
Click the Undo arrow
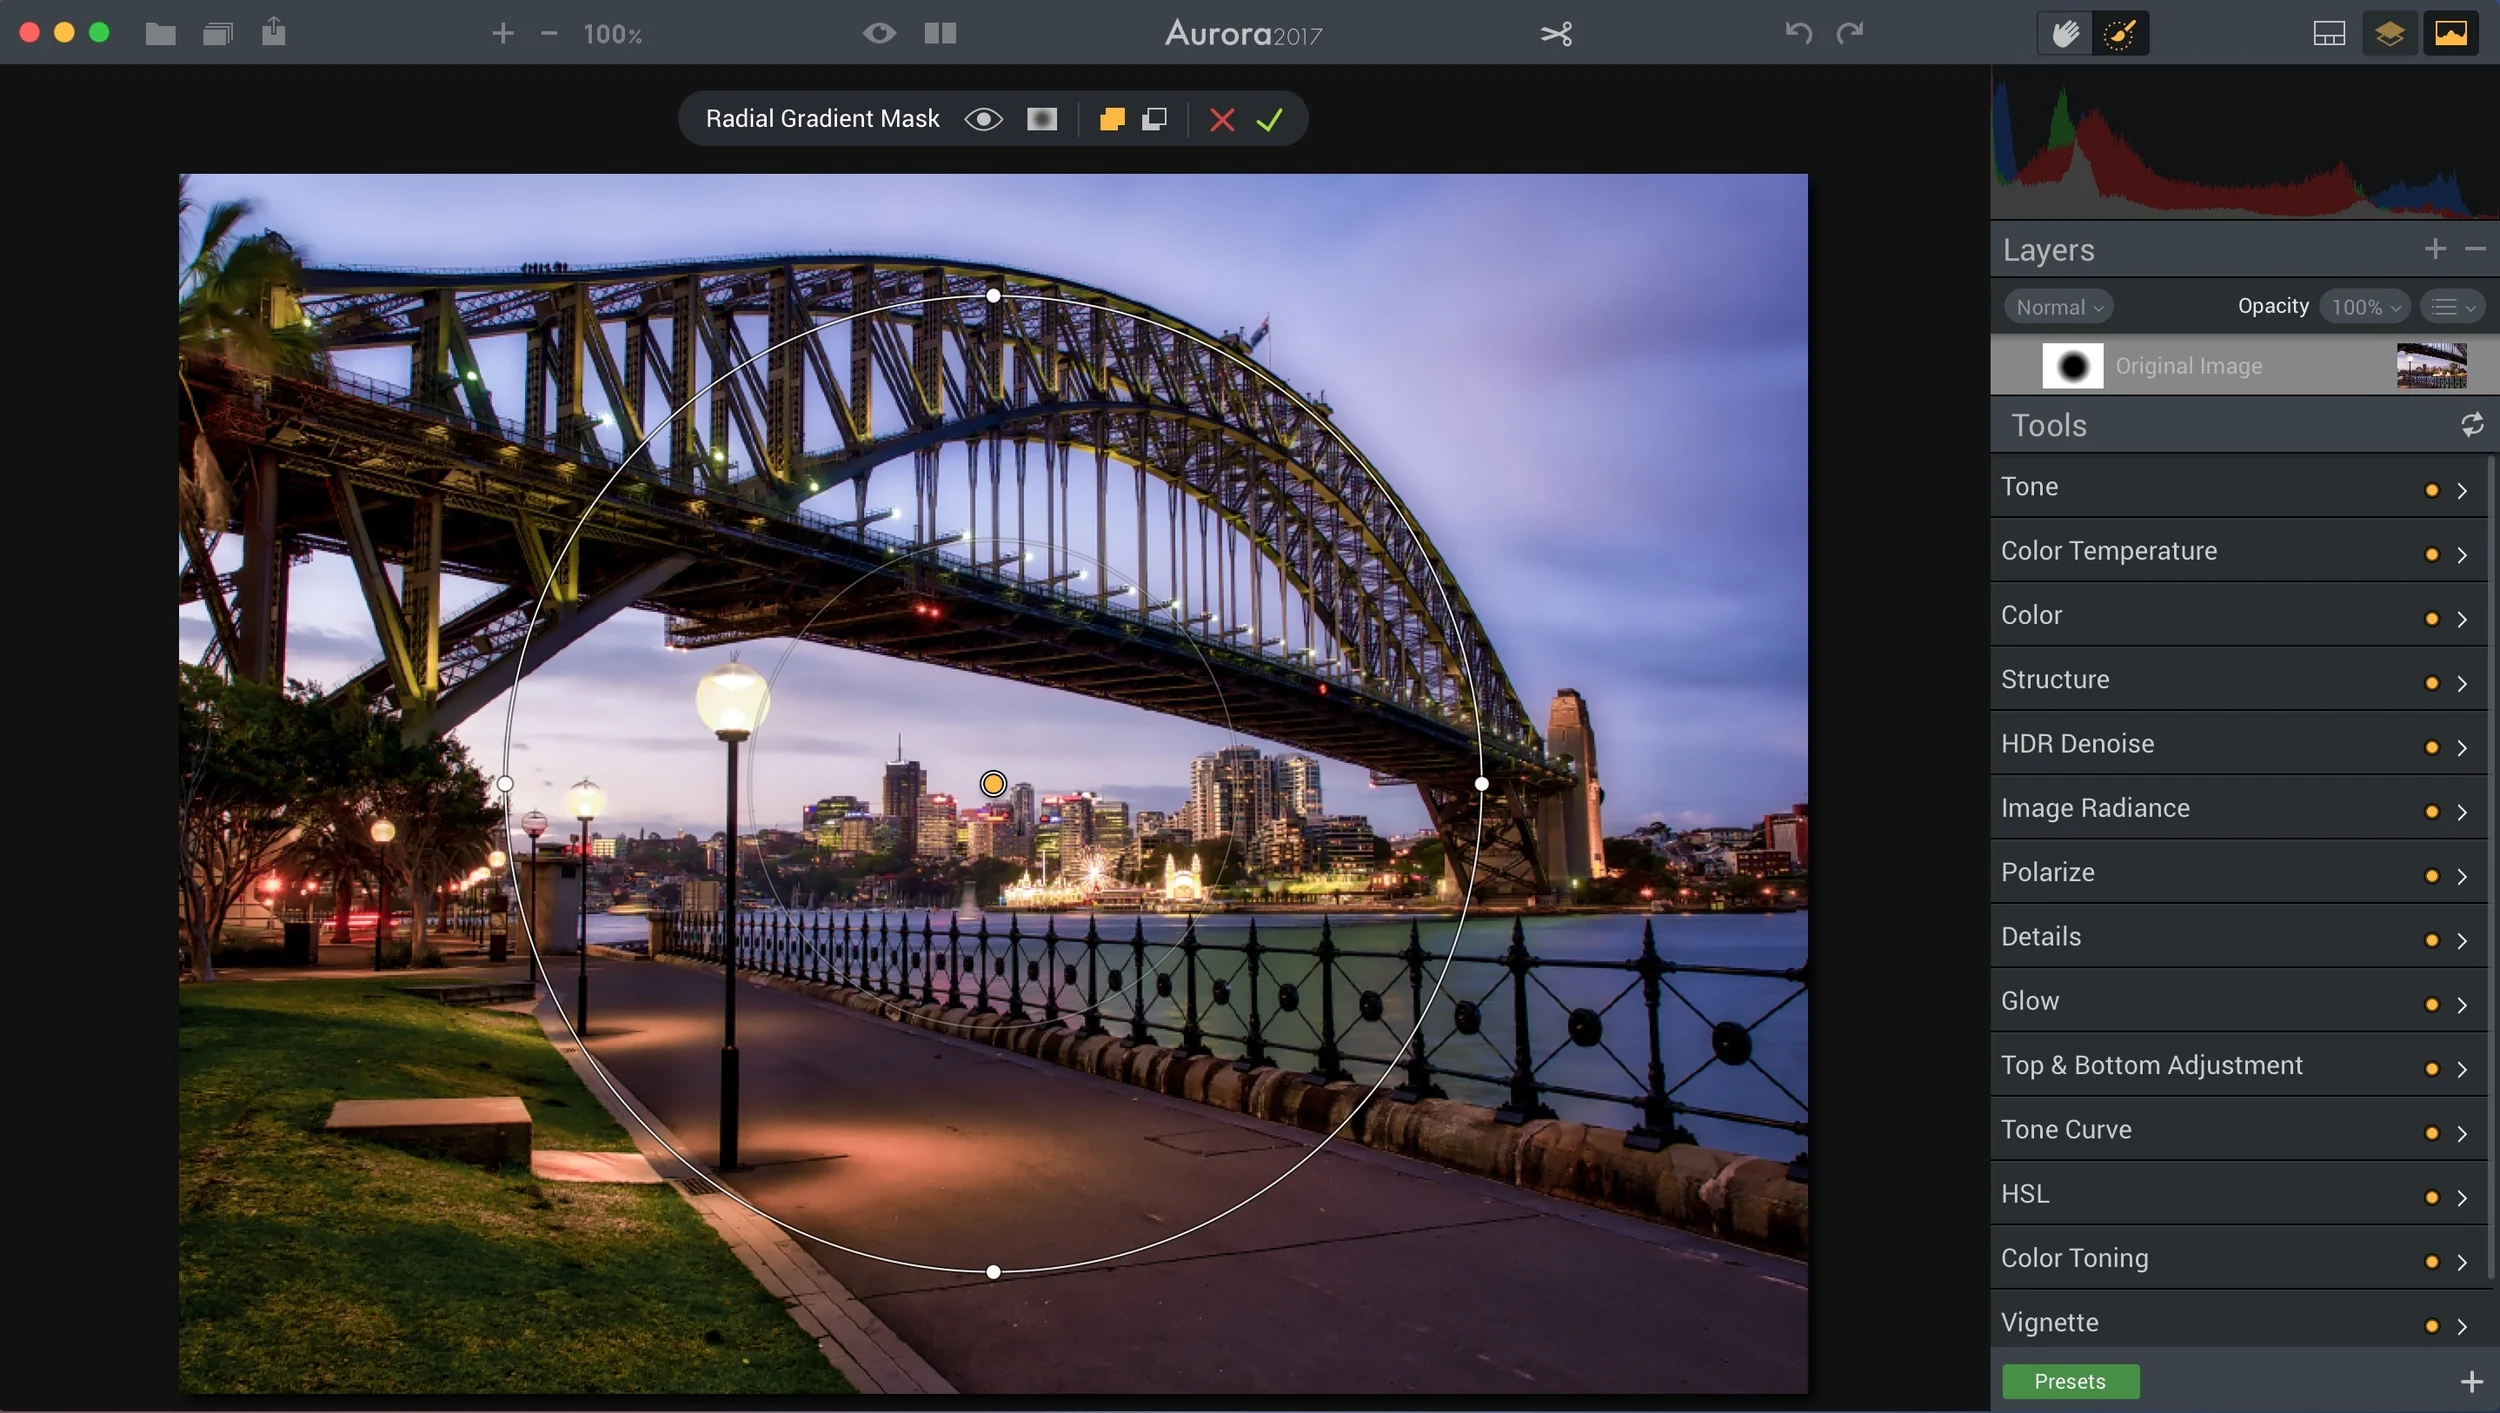[x=1797, y=33]
